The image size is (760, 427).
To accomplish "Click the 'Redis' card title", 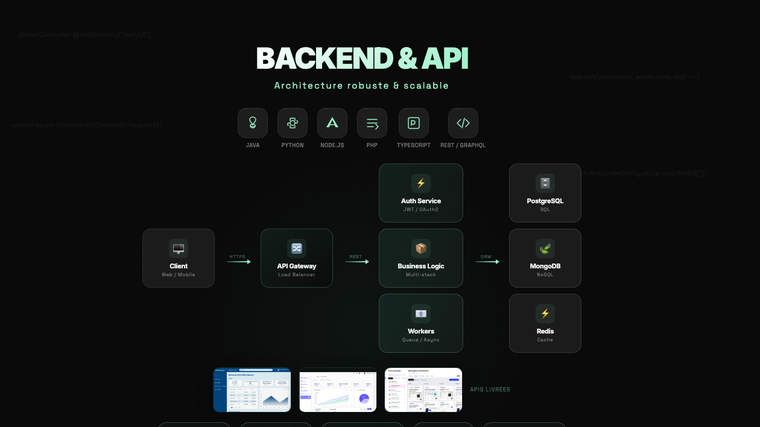I will tap(545, 331).
